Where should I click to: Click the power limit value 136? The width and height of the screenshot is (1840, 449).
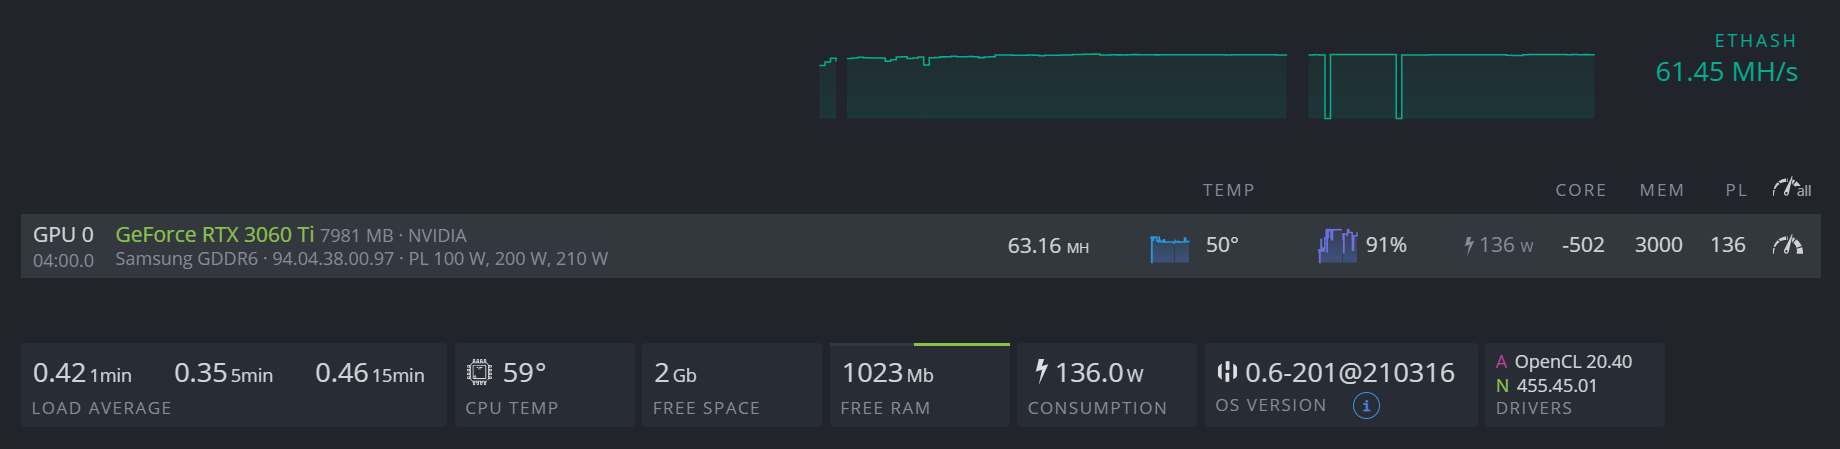1727,245
